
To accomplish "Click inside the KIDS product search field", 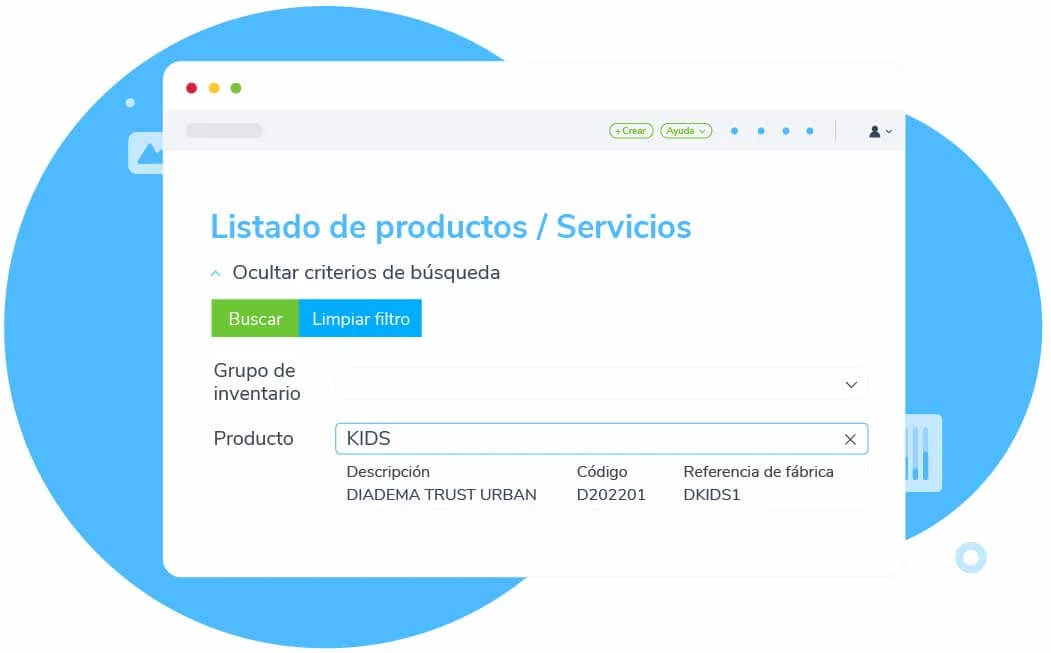I will (500, 439).
